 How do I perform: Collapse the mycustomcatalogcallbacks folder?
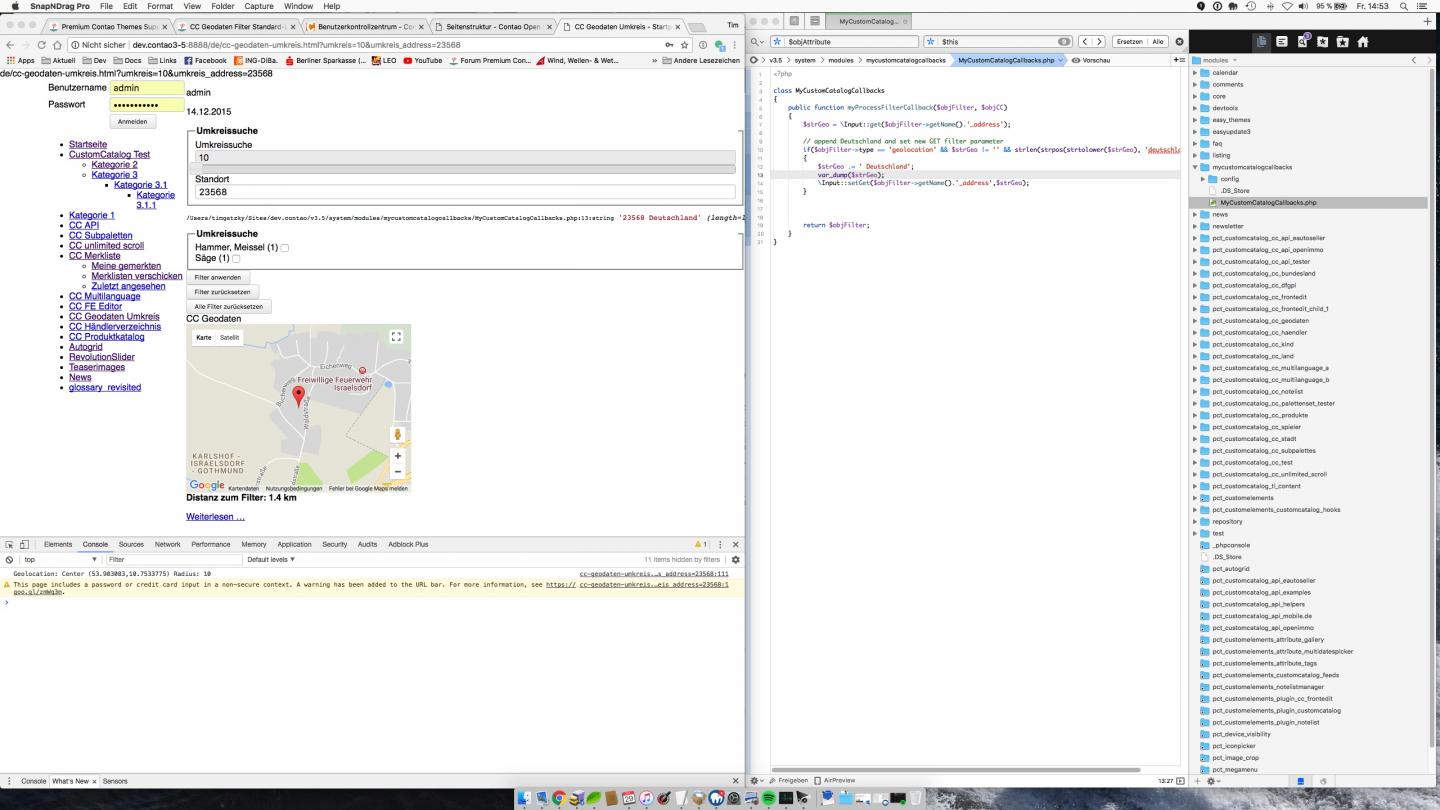[1195, 167]
